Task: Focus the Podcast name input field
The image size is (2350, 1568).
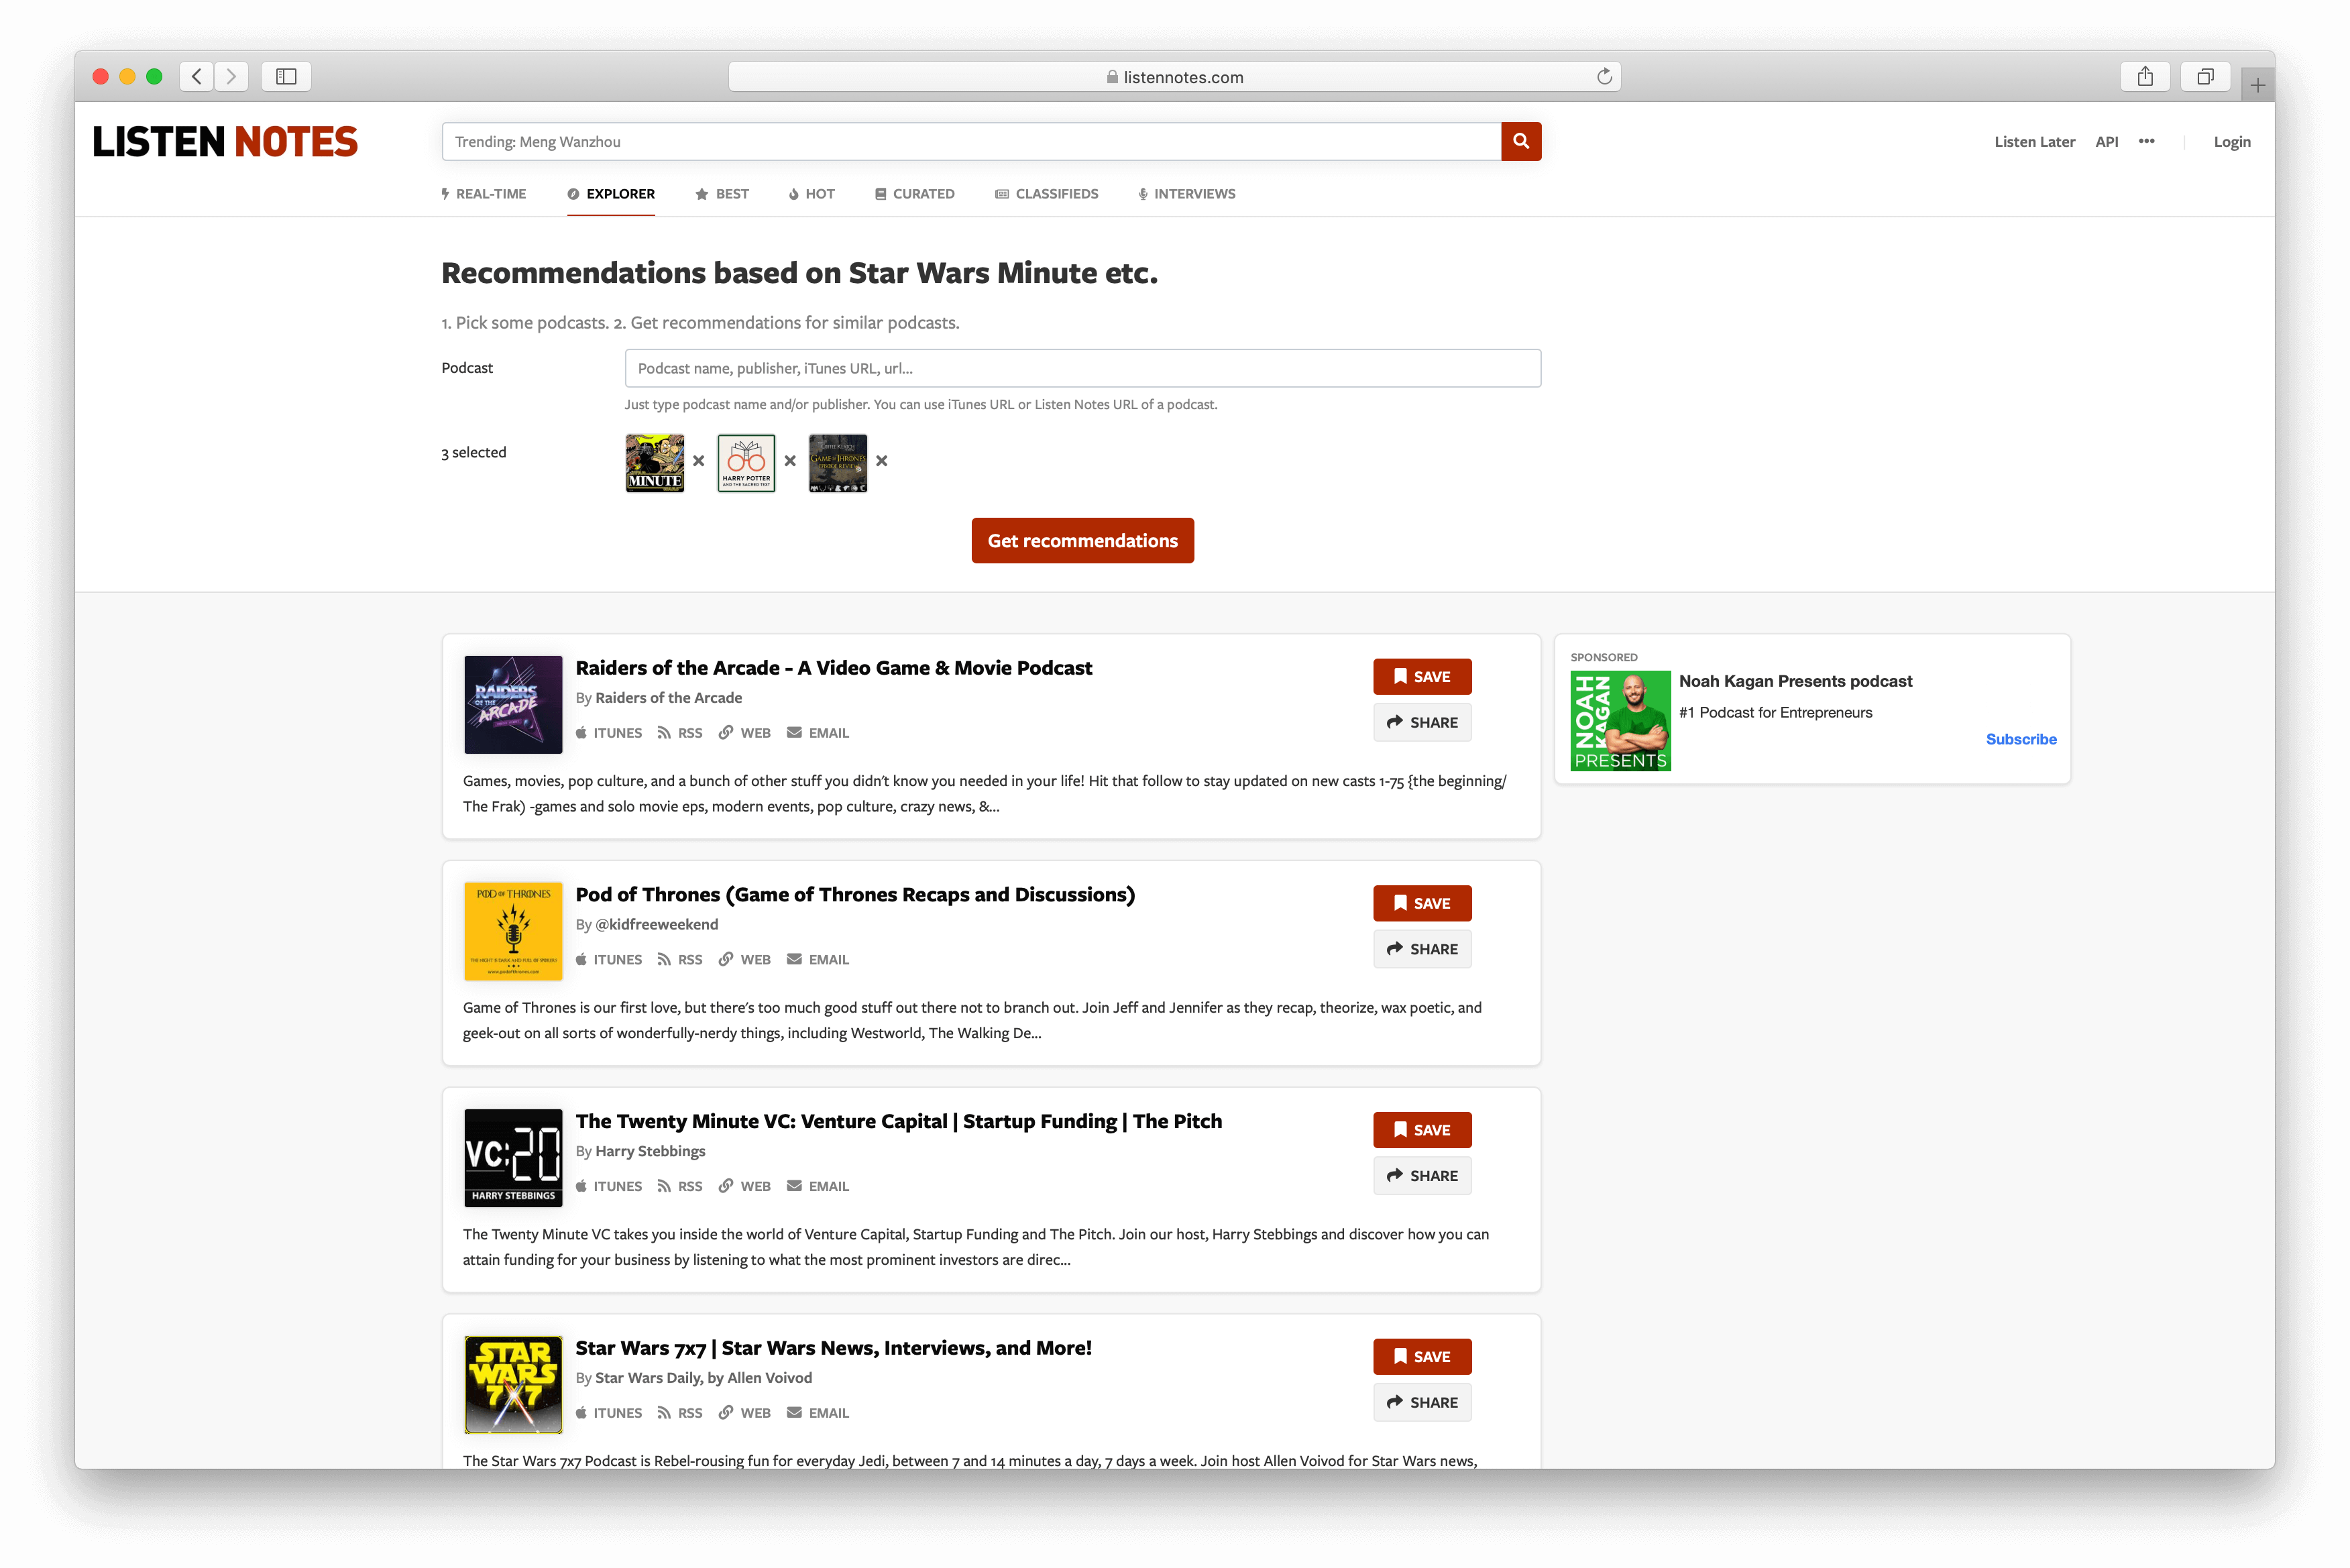Action: pos(1082,369)
